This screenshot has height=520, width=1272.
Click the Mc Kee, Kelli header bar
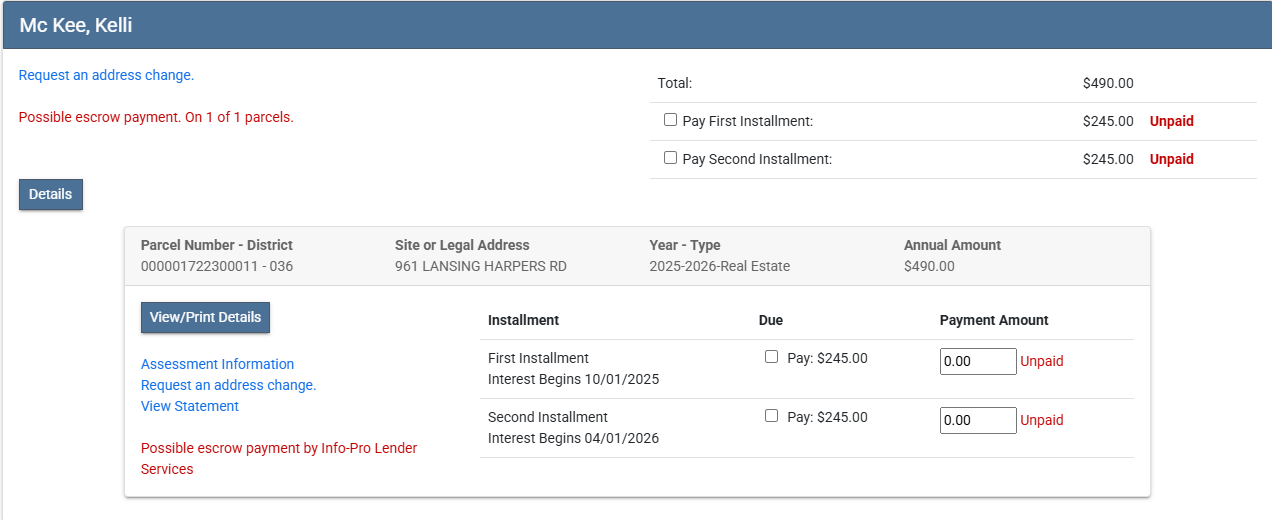pos(636,25)
